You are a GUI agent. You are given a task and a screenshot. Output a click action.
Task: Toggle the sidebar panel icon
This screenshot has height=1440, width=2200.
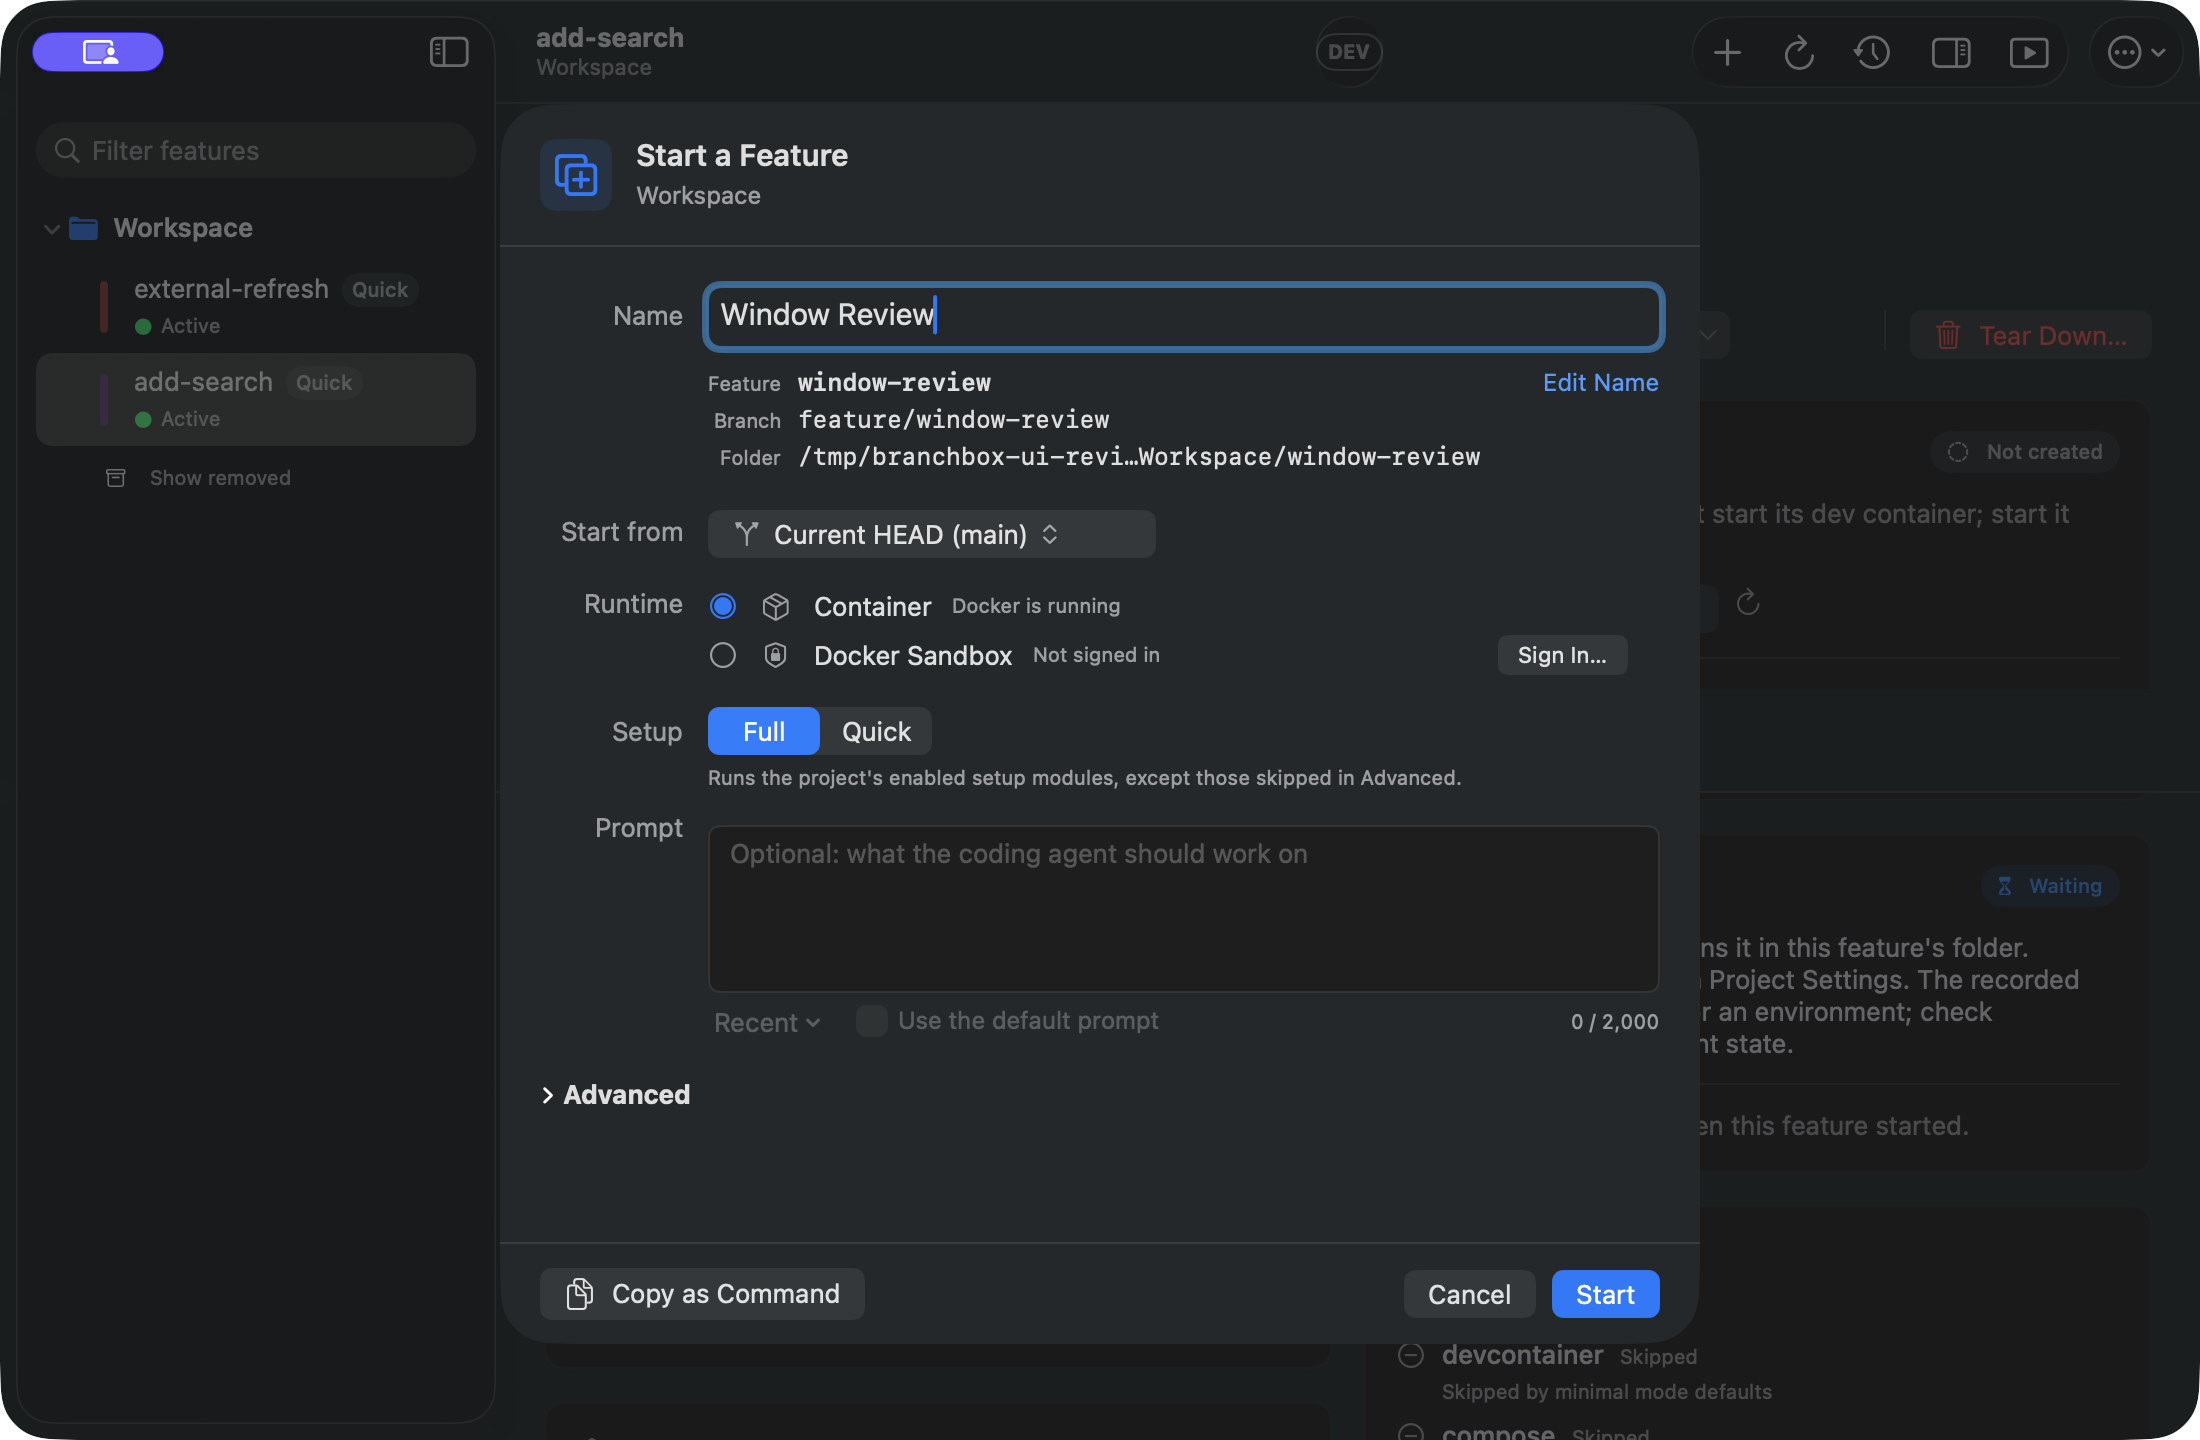point(449,52)
